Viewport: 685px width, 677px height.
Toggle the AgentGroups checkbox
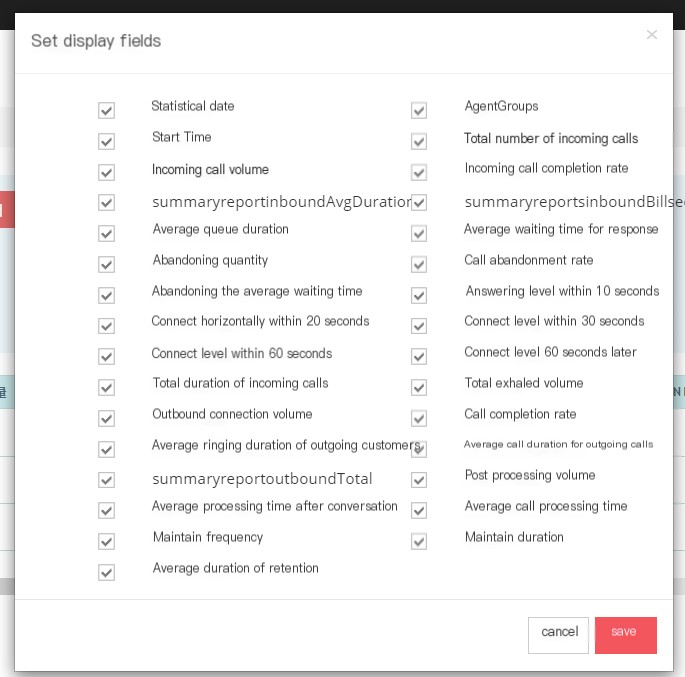pyautogui.click(x=419, y=111)
